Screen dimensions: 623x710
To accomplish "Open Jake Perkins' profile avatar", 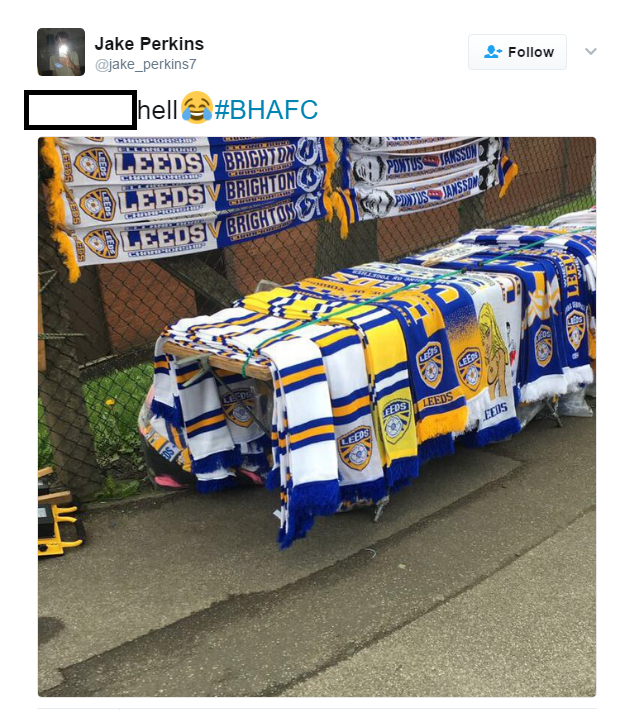I will tap(61, 52).
